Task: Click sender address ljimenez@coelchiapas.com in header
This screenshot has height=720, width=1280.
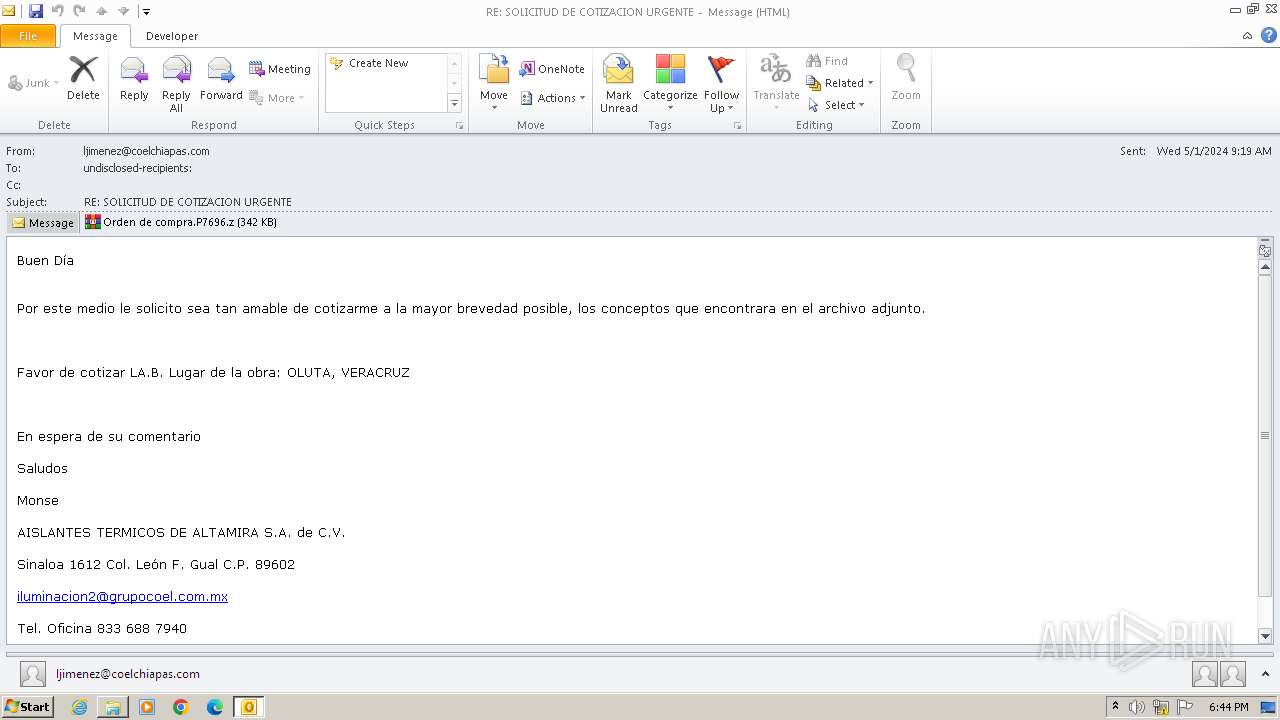Action: [x=146, y=151]
